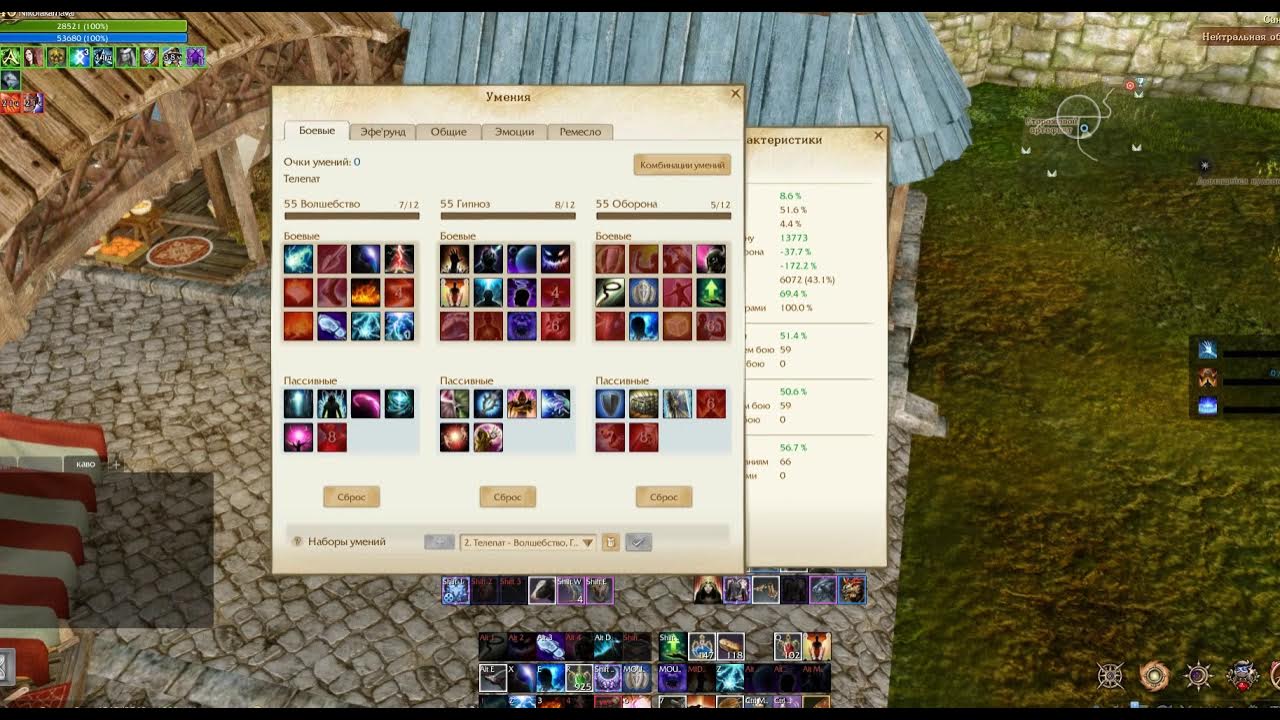1280x720 pixels.
Task: Select the helmeted head skill in Оборона
Action: [711, 260]
